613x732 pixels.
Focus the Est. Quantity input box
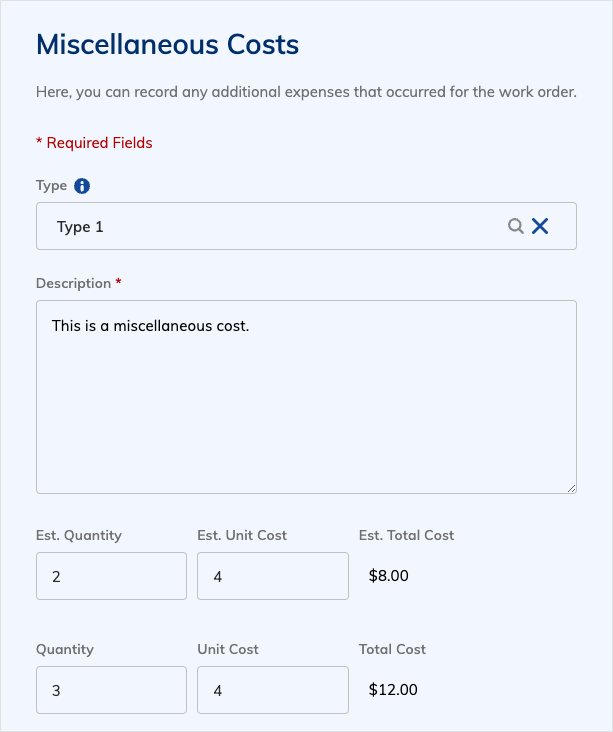tap(112, 576)
